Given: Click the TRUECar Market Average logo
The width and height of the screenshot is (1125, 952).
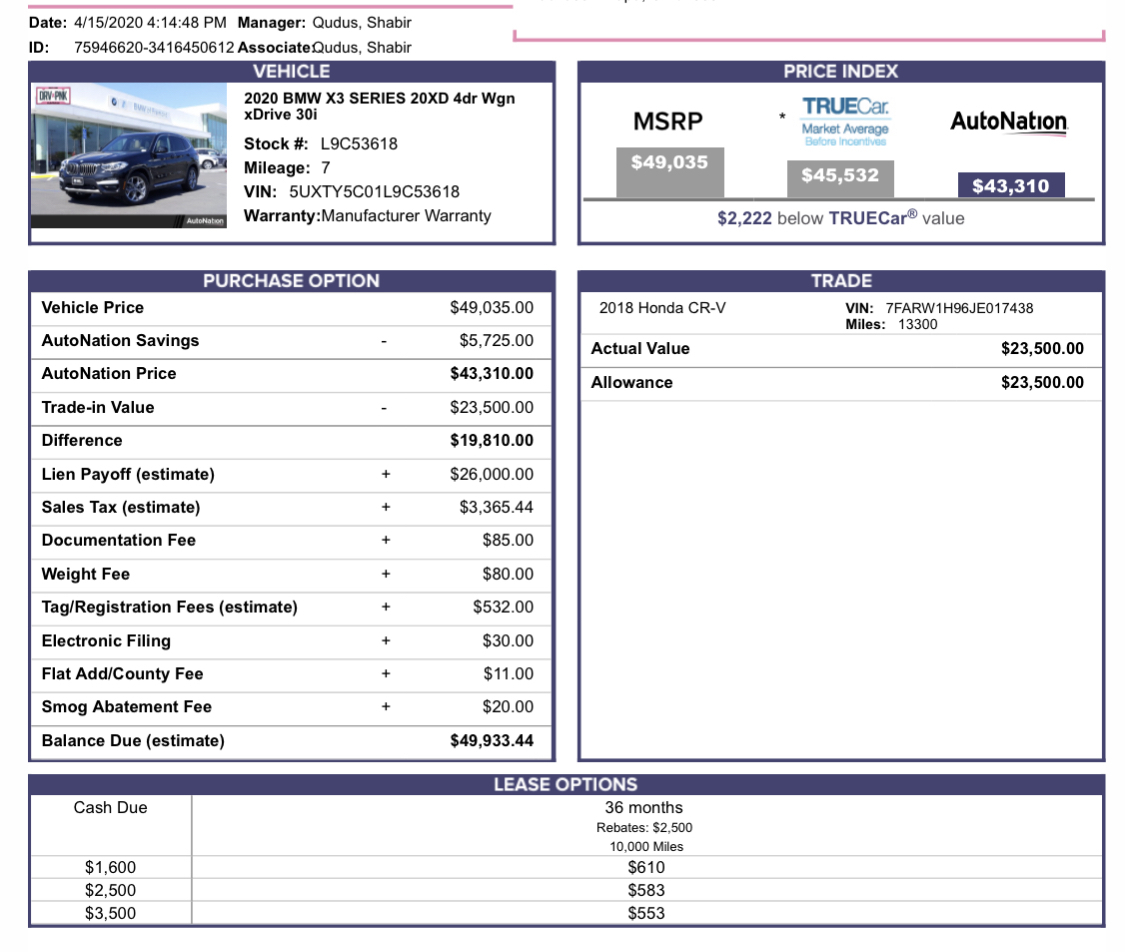Looking at the screenshot, I should tap(845, 121).
